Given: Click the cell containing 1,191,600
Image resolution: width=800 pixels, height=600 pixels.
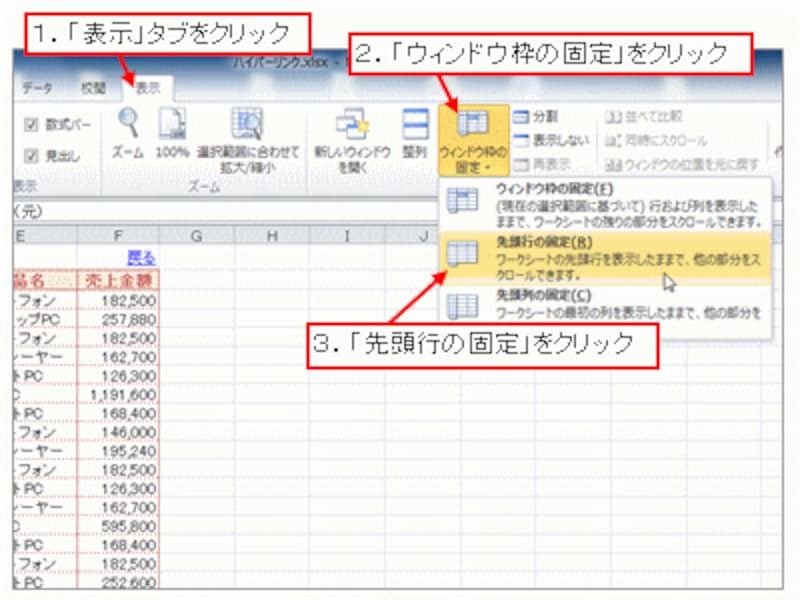Looking at the screenshot, I should point(118,395).
